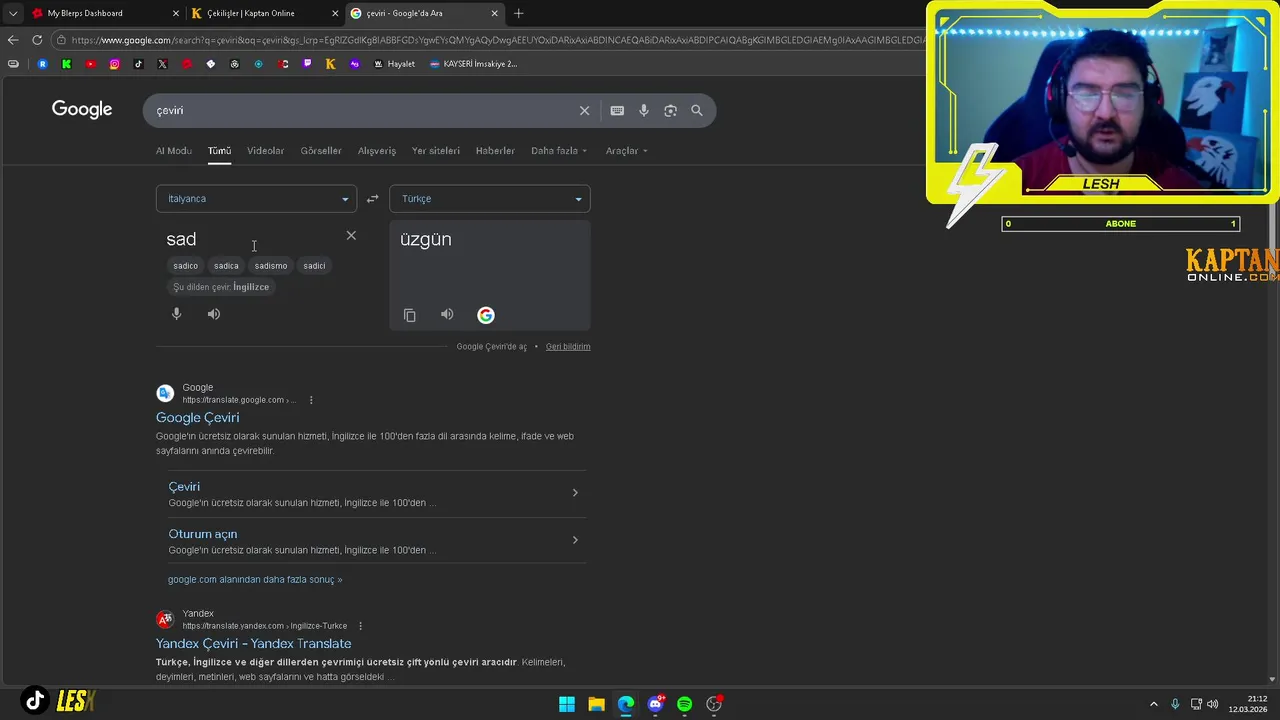The image size is (1280, 720).
Task: Select suggestion chip 'sadici'
Action: (x=314, y=266)
